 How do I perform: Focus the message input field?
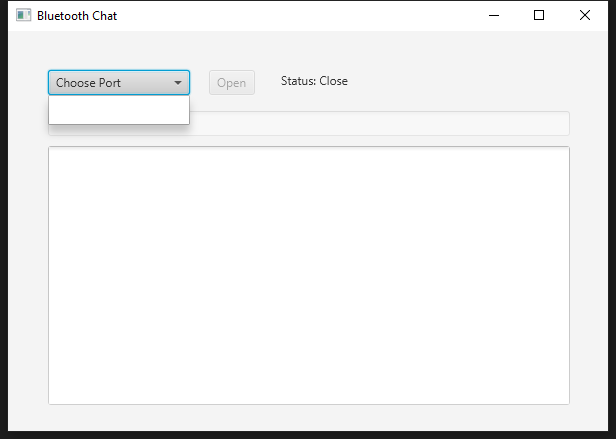tap(380, 124)
